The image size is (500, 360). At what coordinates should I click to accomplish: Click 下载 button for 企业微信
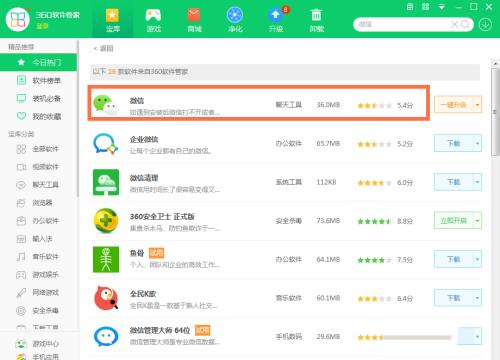[453, 143]
